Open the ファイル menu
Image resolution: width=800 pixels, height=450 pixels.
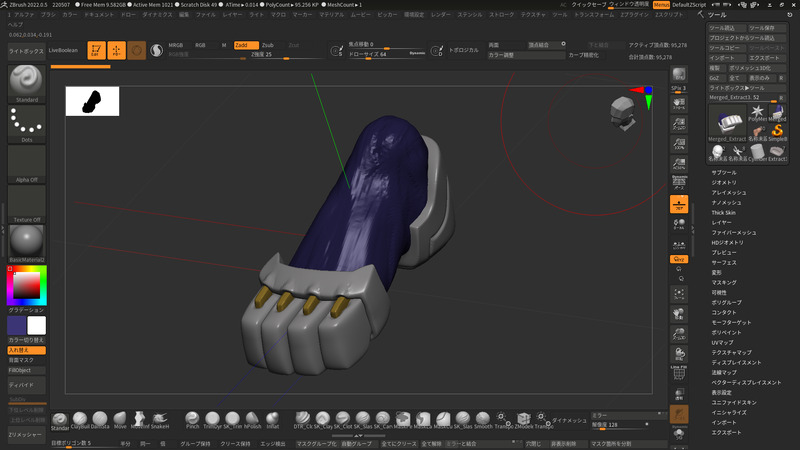205,16
